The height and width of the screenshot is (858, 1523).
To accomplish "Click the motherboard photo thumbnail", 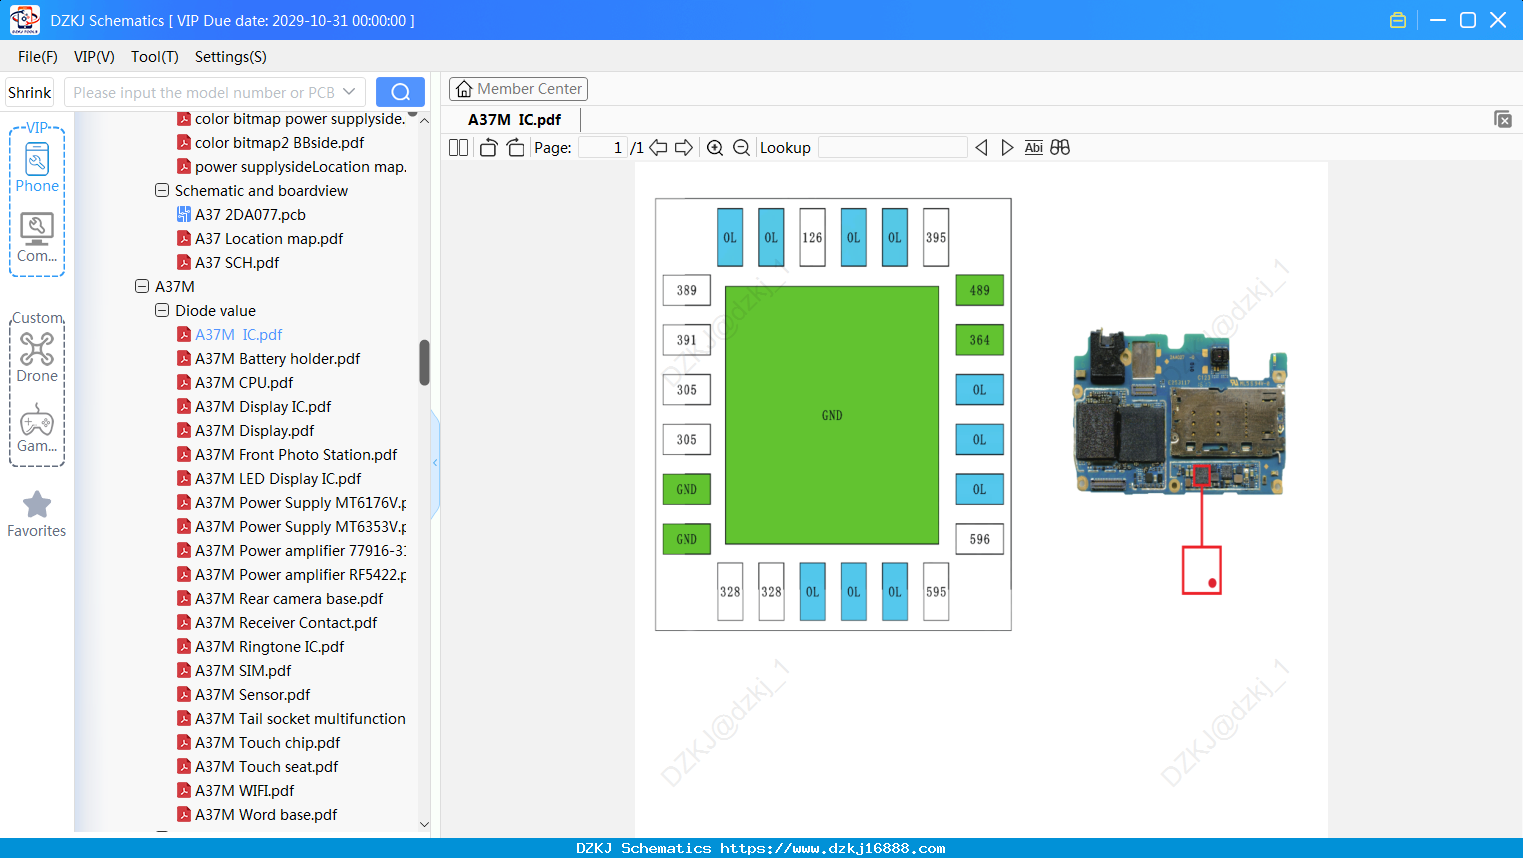I will pyautogui.click(x=1180, y=412).
